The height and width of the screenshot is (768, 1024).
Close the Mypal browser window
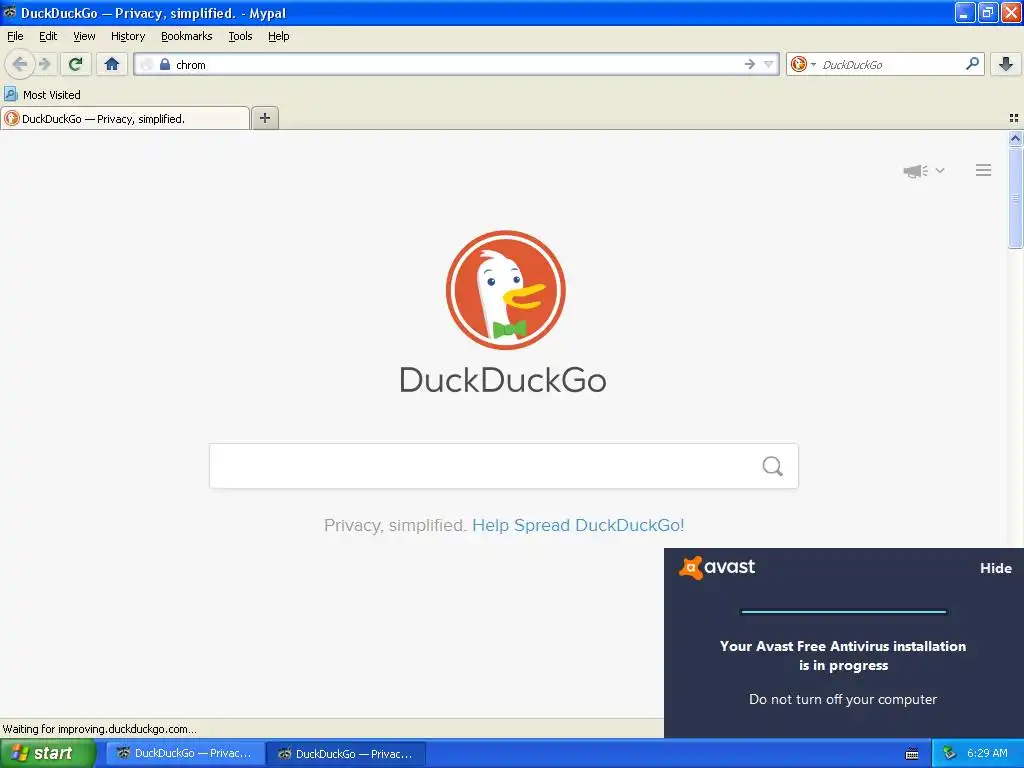(1010, 12)
